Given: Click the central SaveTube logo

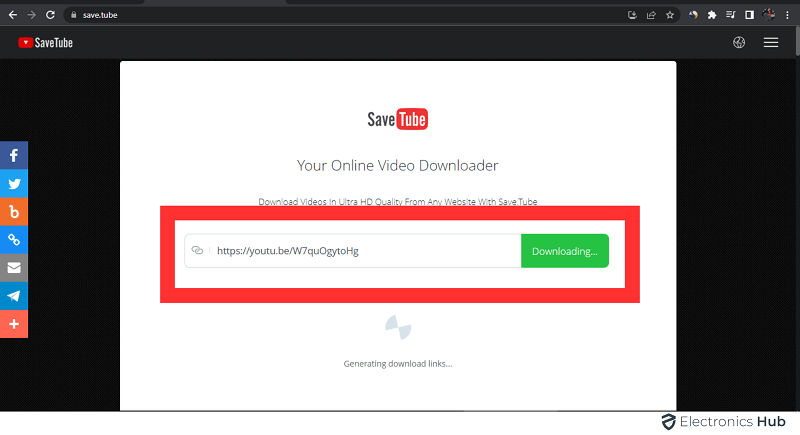Looking at the screenshot, I should [x=397, y=119].
